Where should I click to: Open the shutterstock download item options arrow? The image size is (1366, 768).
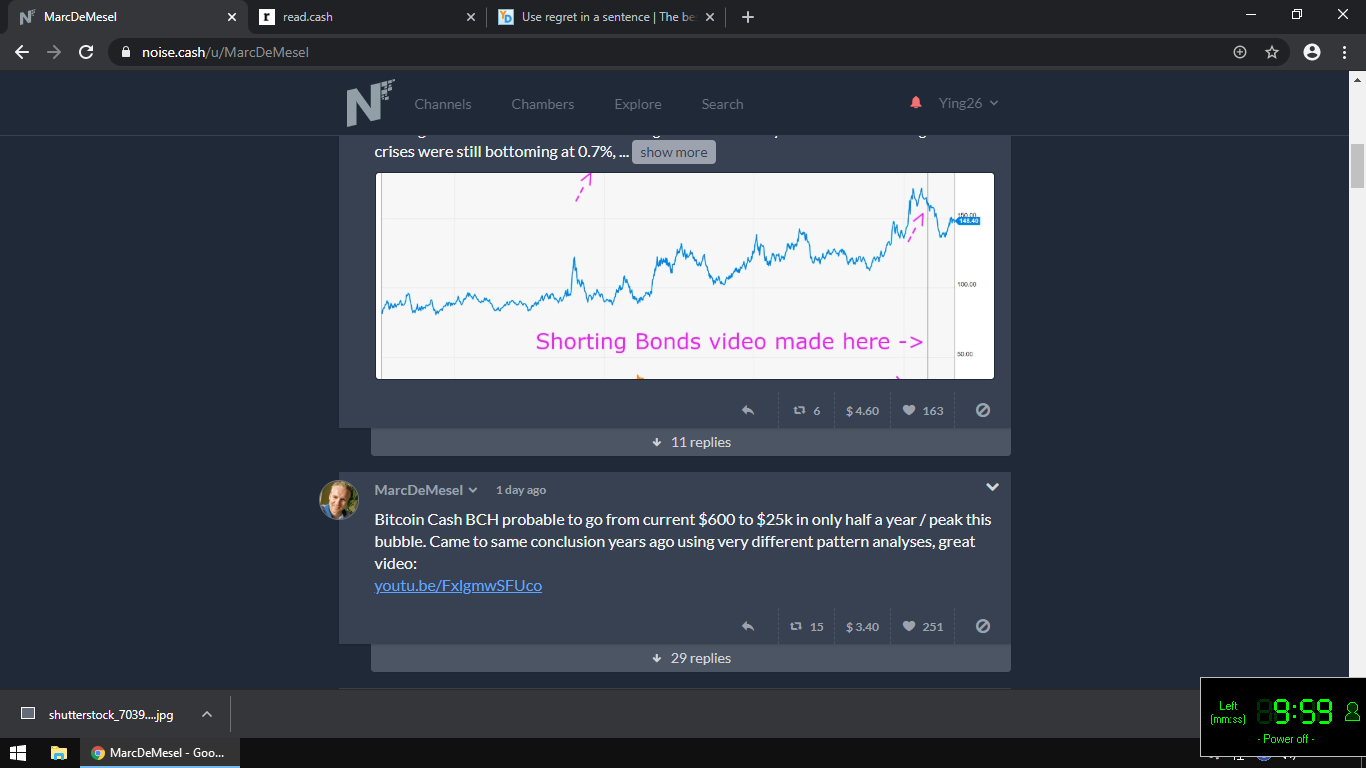207,714
